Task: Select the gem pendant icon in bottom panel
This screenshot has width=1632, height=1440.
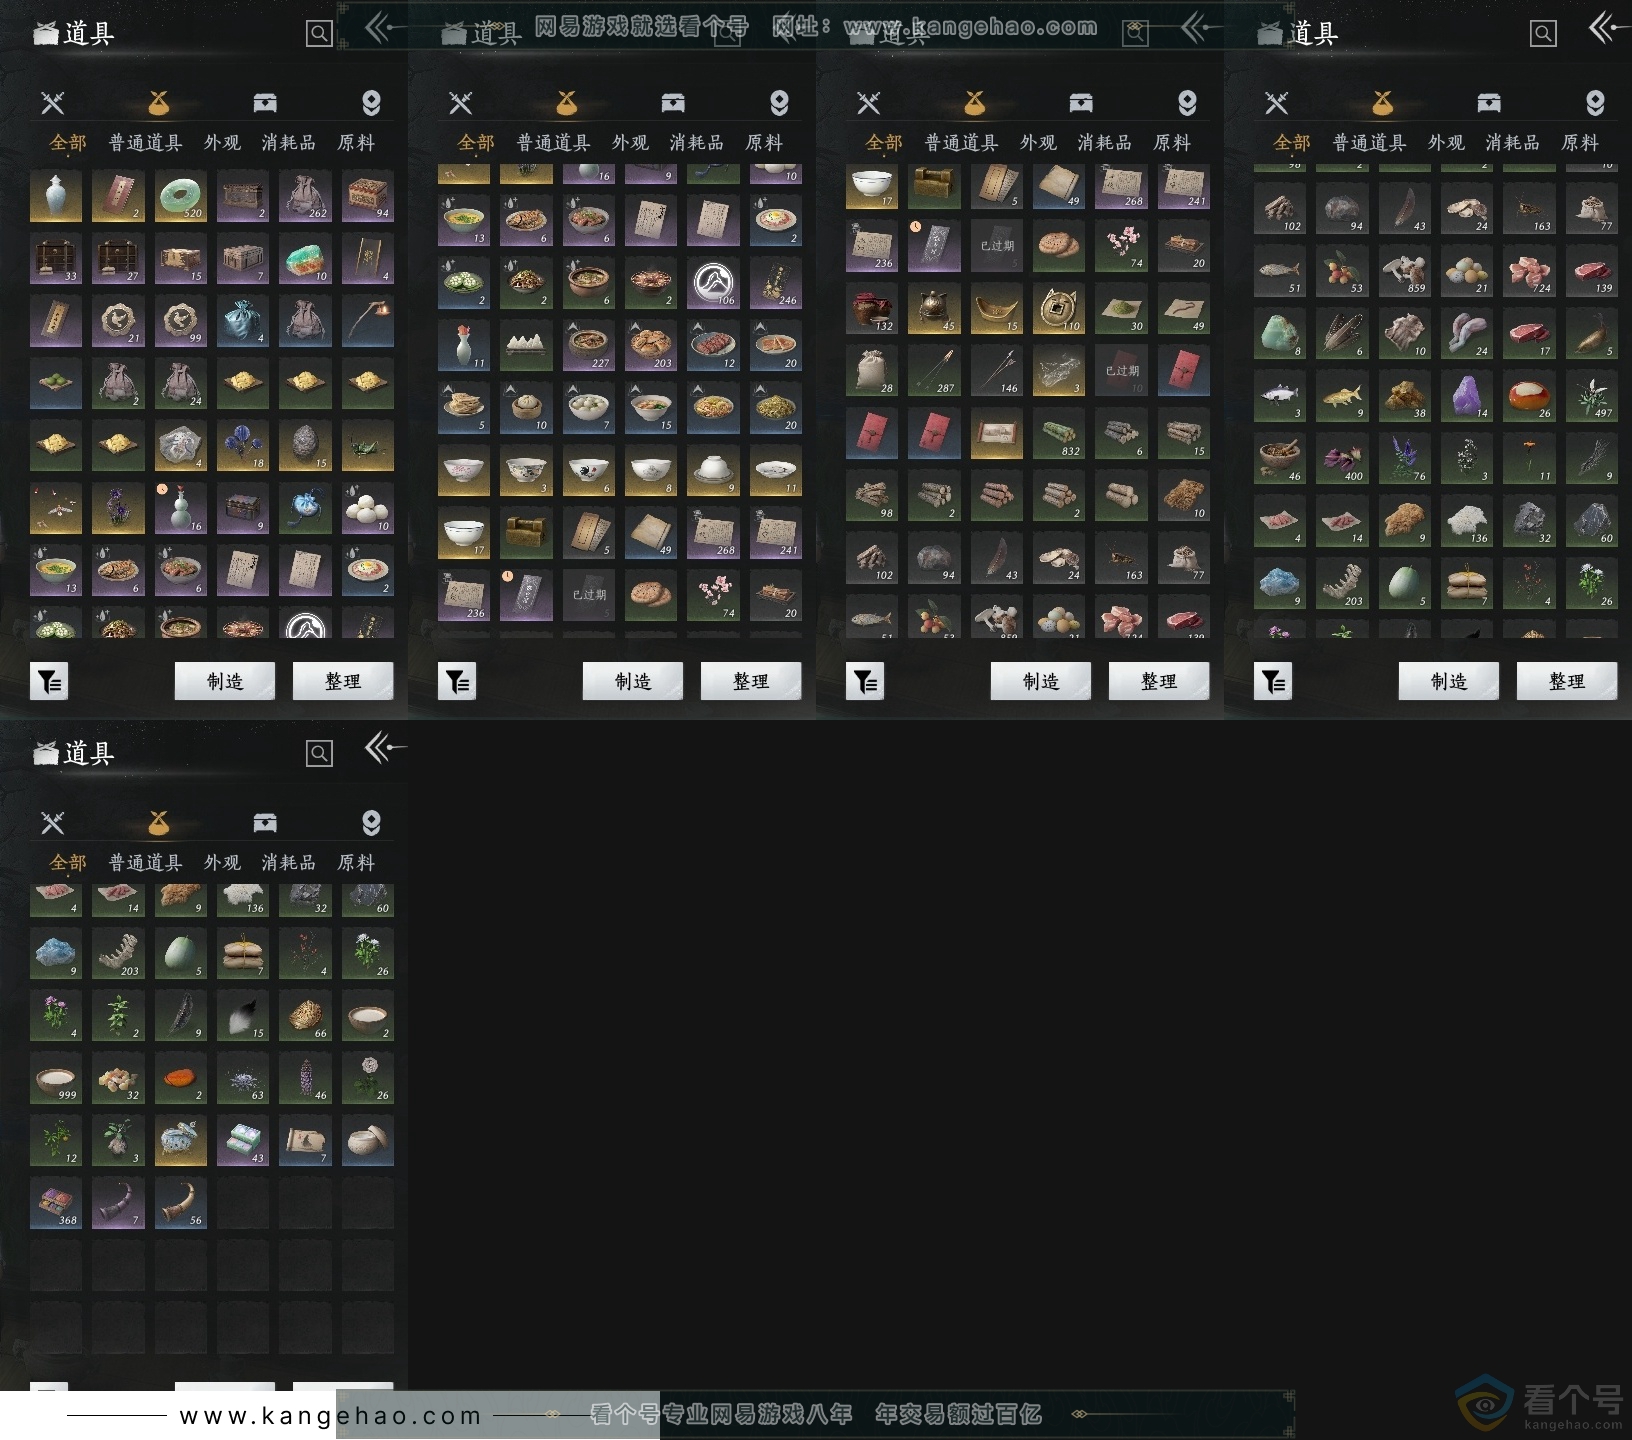Action: 371,823
